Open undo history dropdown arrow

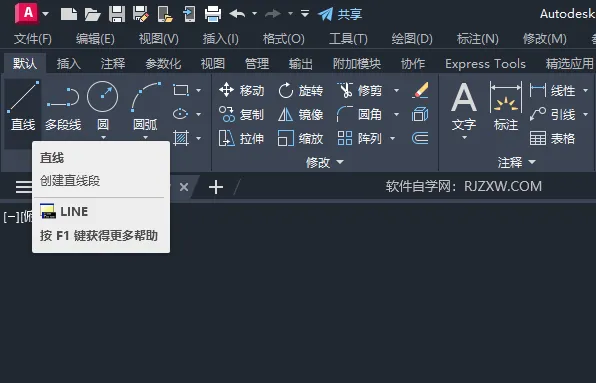(254, 14)
